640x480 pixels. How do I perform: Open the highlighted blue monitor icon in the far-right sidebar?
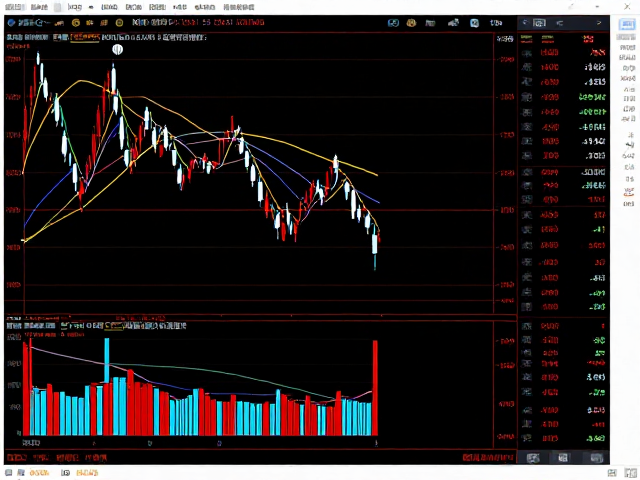click(x=627, y=24)
